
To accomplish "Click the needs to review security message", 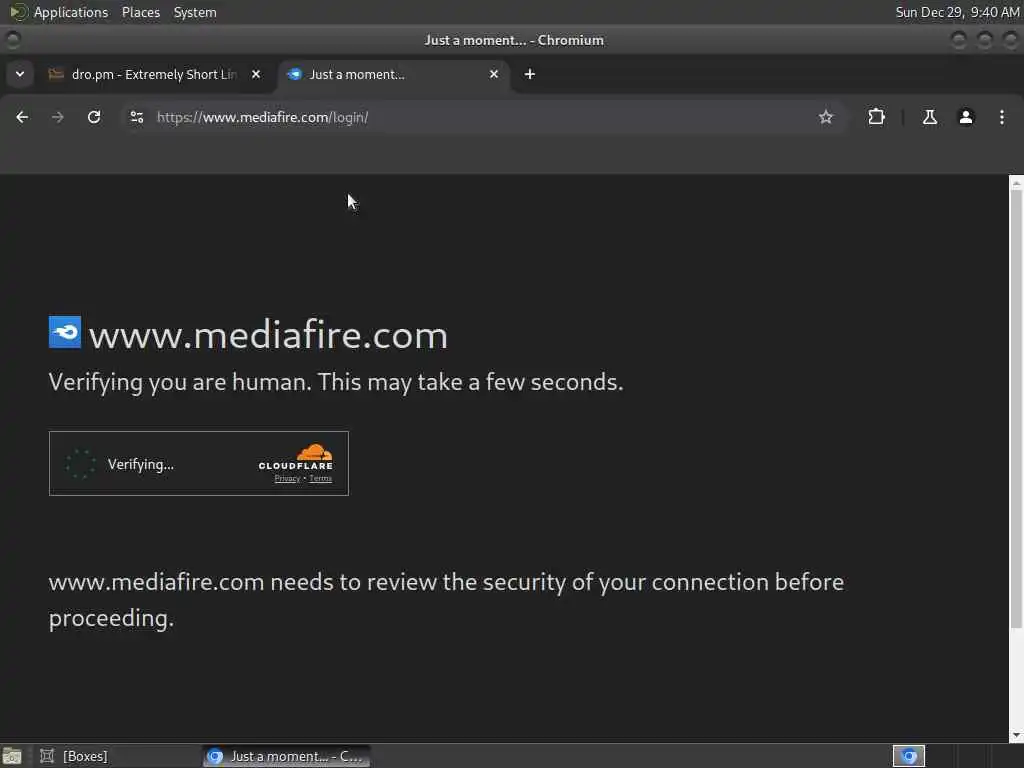I will pos(446,600).
